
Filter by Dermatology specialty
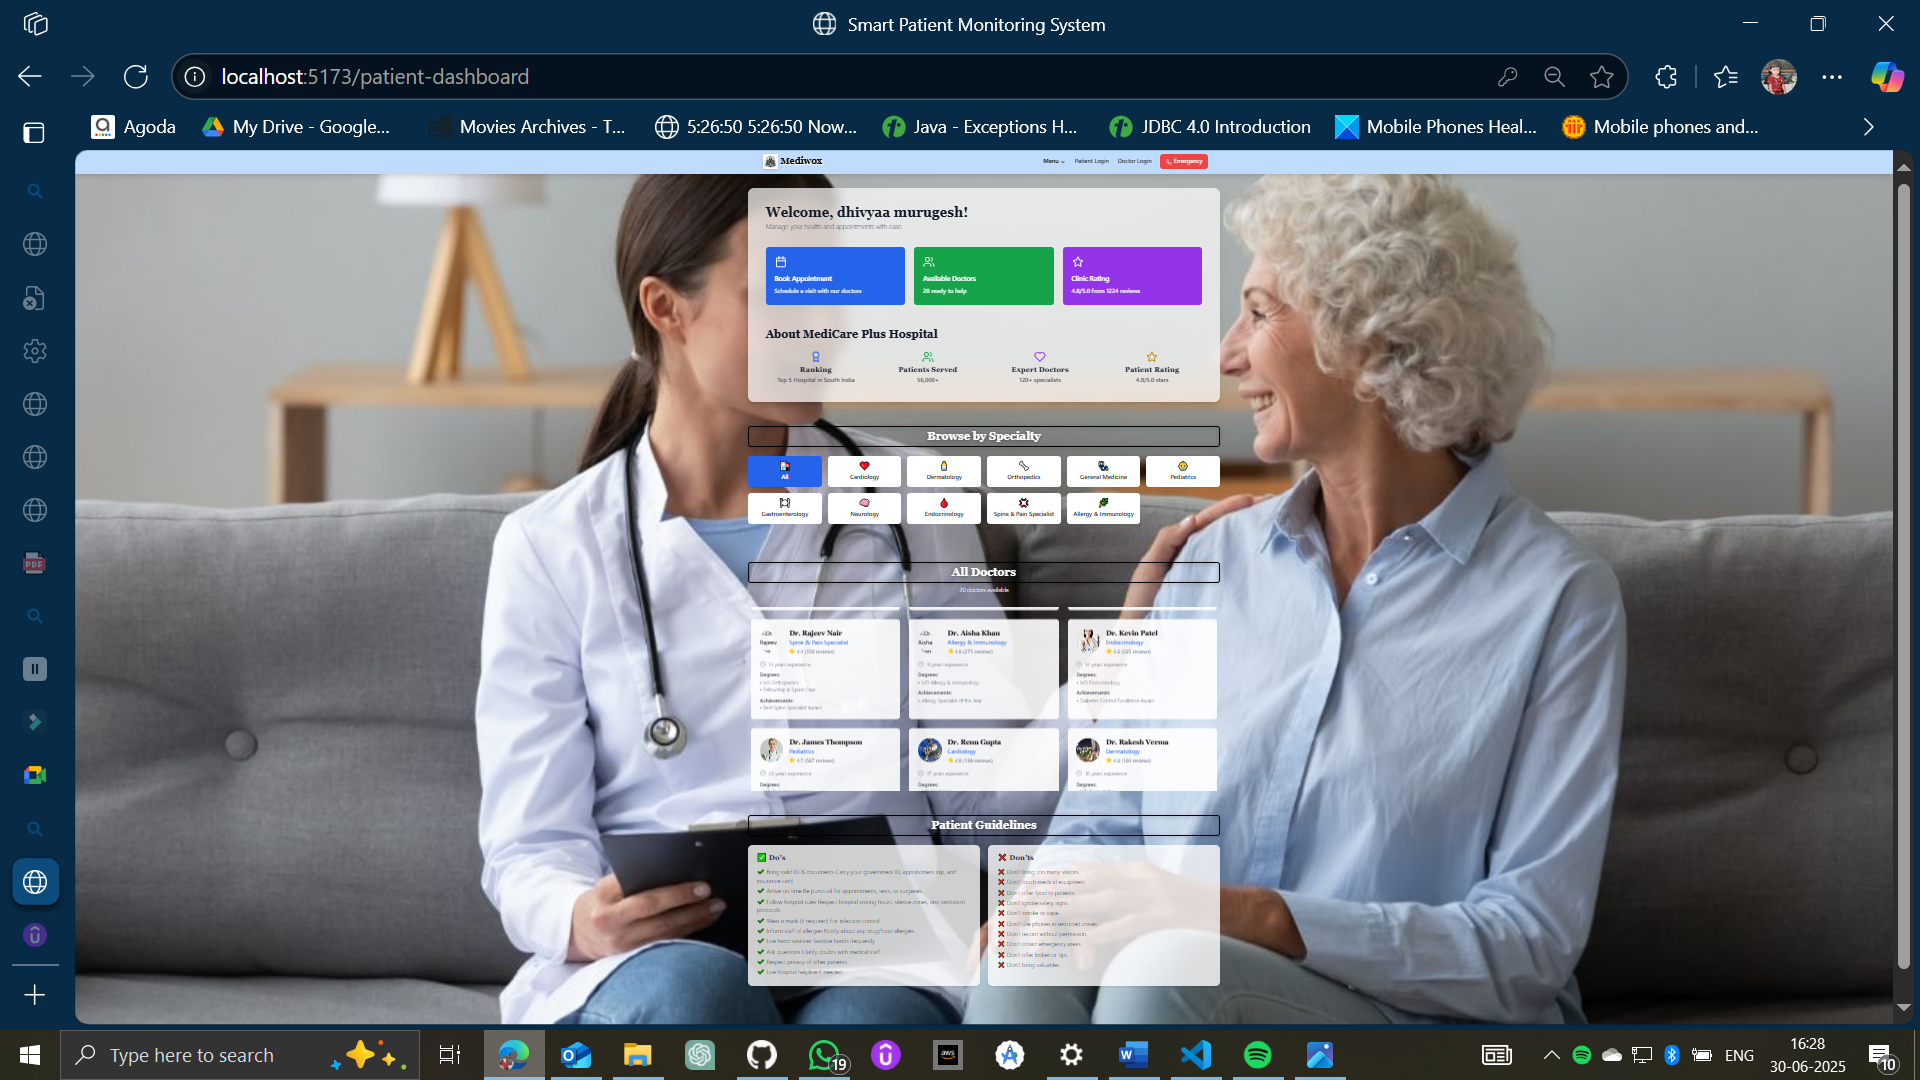click(x=943, y=471)
